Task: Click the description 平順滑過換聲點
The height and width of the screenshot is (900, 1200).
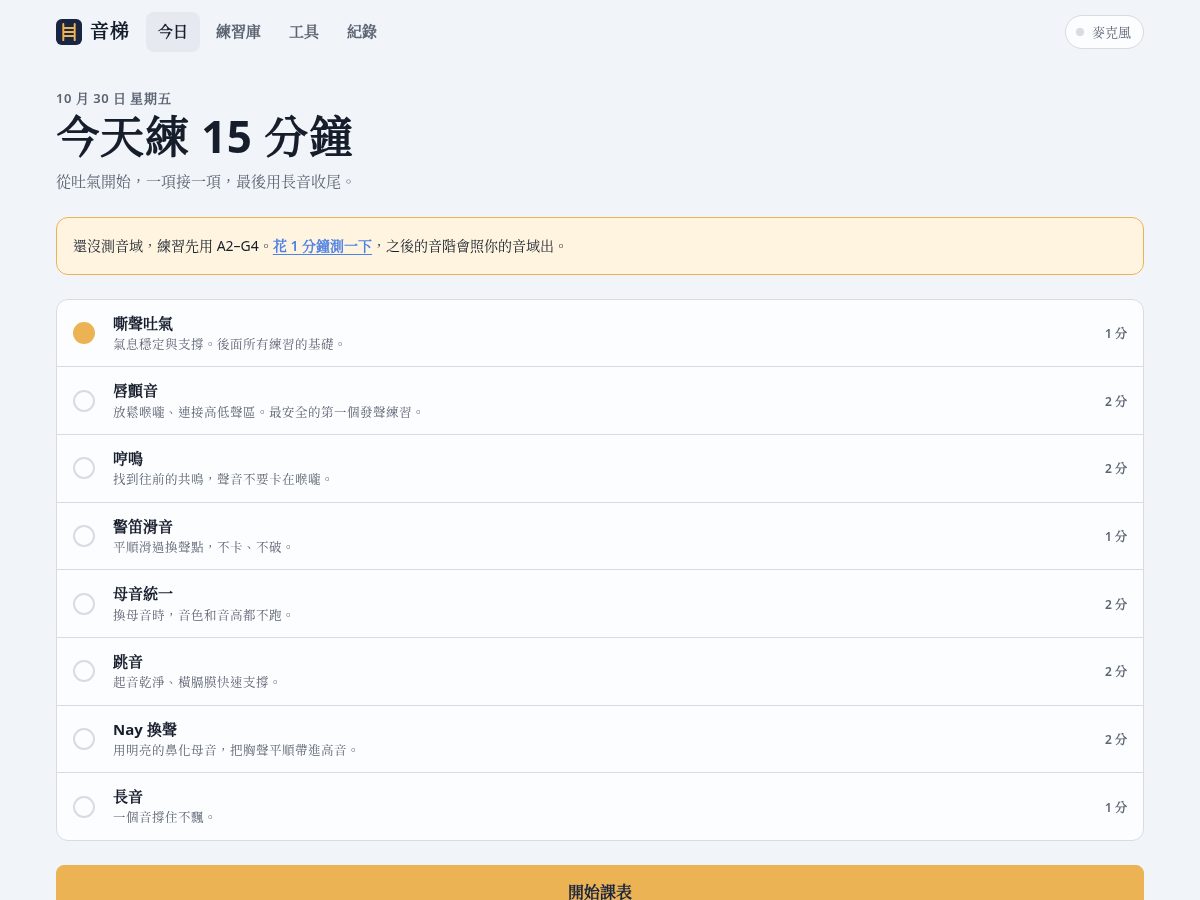Action: point(158,547)
